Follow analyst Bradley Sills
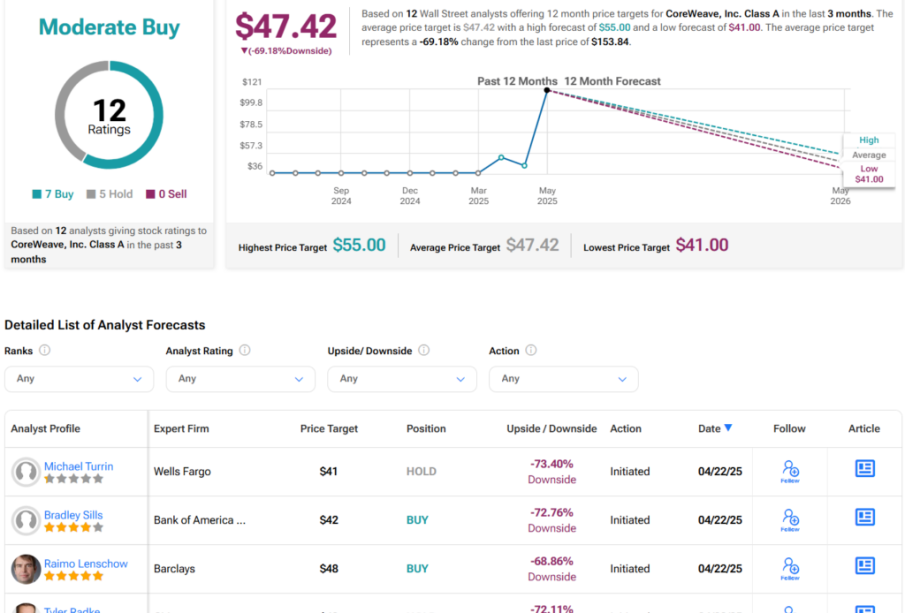The width and height of the screenshot is (905, 613). point(790,518)
